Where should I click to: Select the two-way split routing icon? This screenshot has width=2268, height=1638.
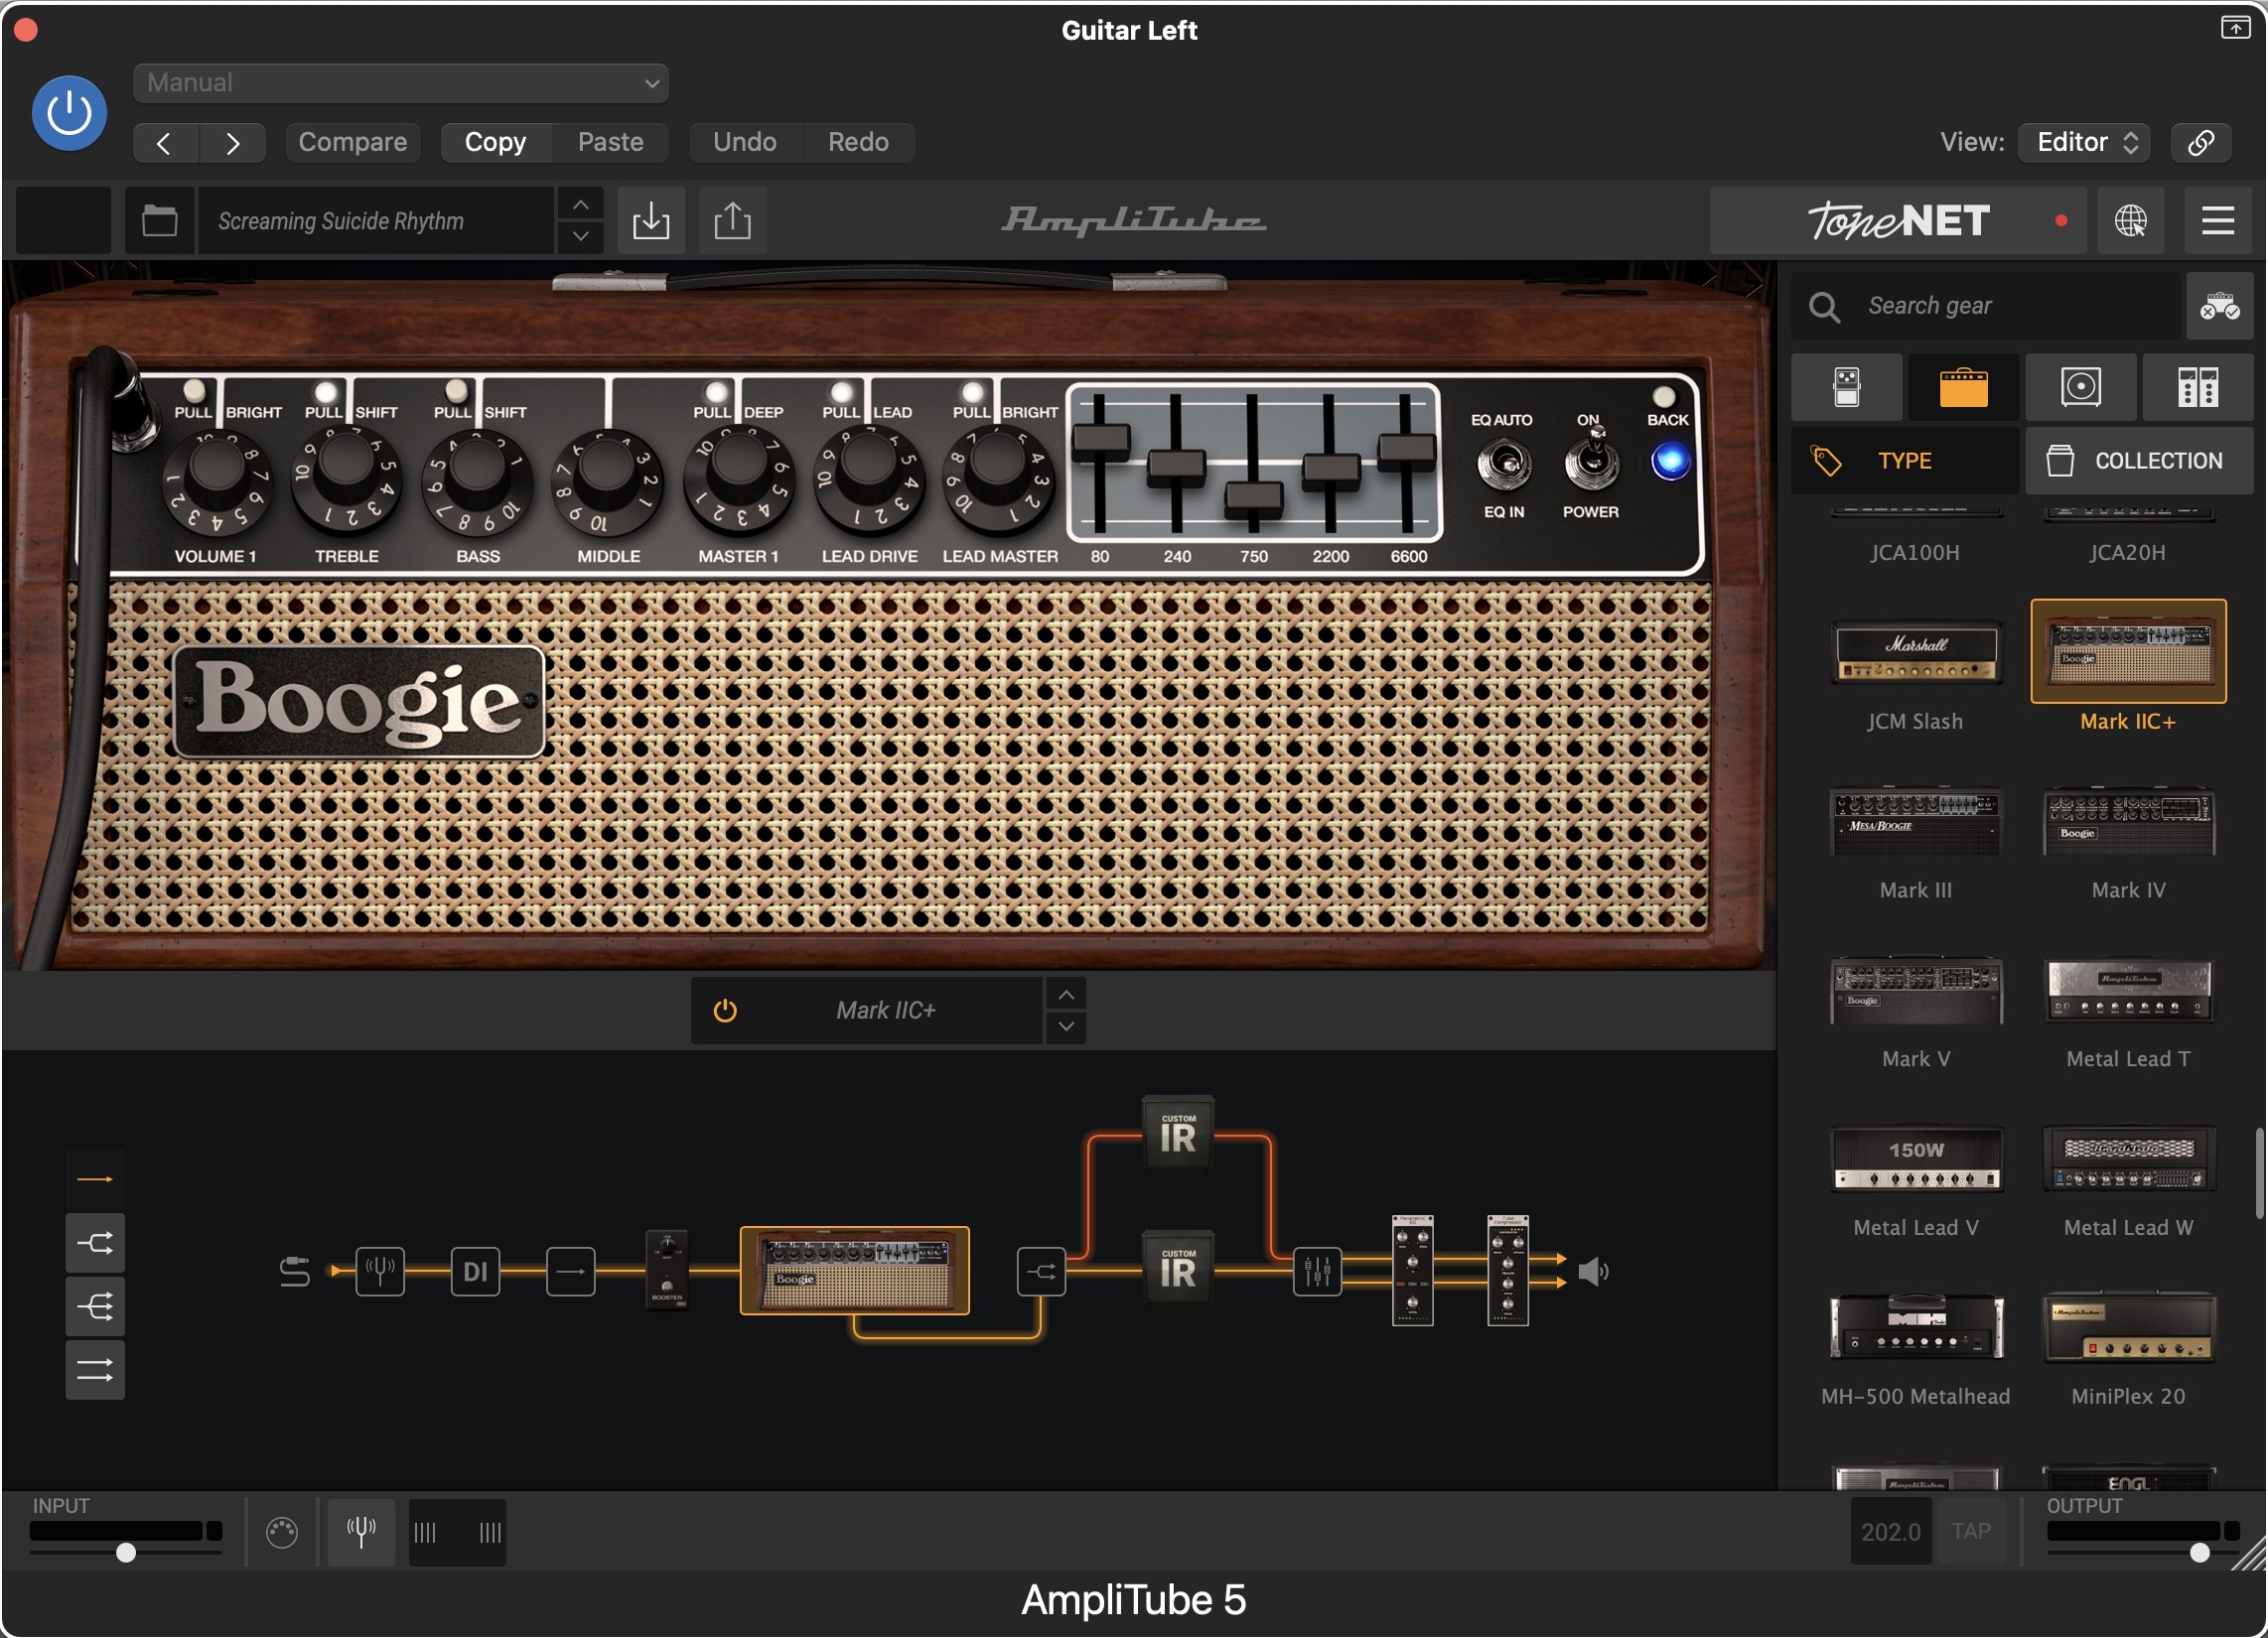tap(95, 1243)
